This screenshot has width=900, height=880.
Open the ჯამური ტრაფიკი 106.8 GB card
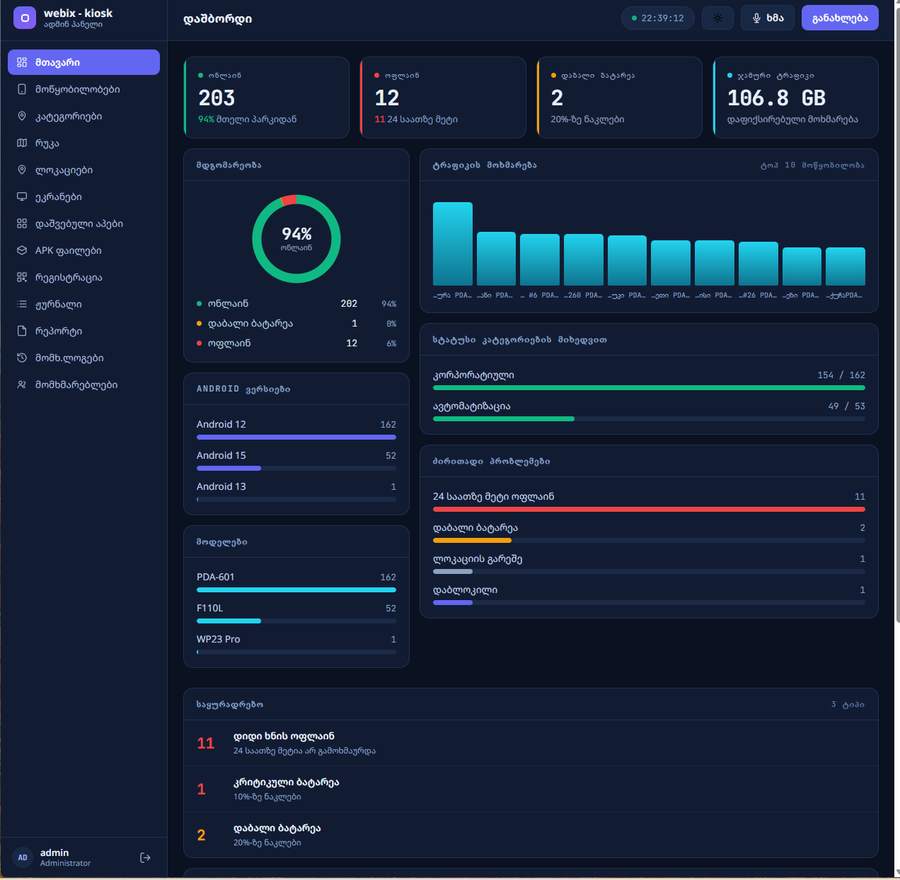pyautogui.click(x=796, y=97)
